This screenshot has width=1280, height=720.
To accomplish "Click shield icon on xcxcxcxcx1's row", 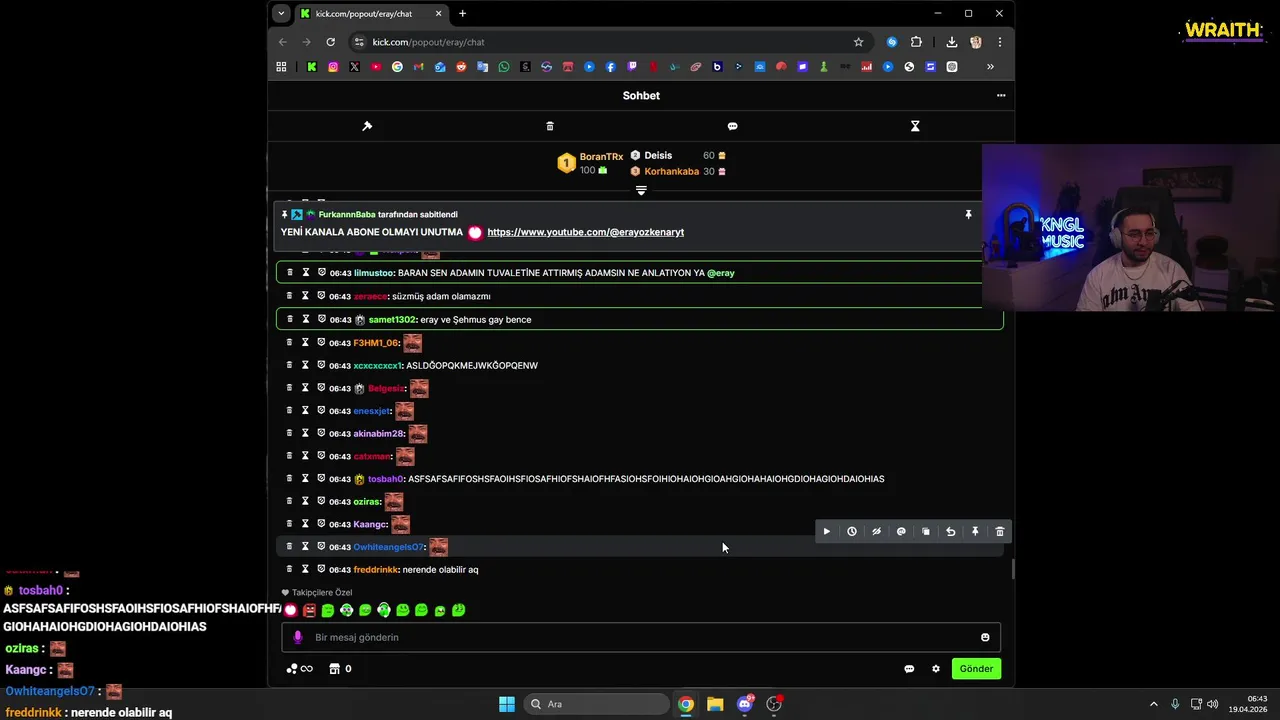I will point(321,365).
